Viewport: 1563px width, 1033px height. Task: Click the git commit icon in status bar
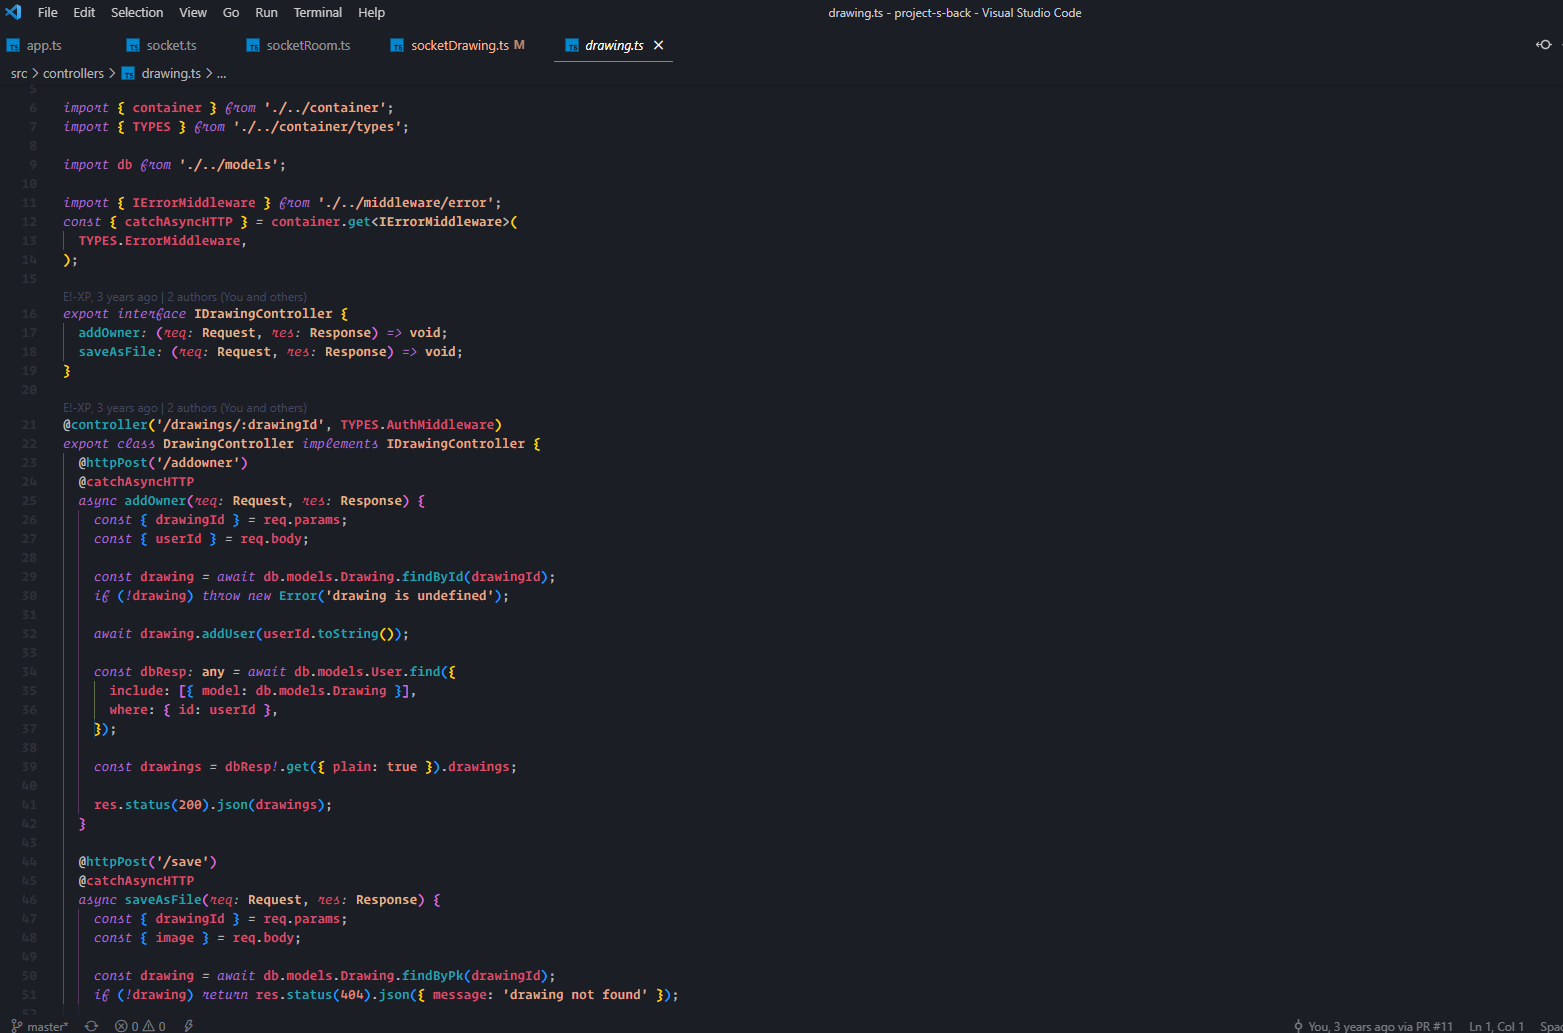pyautogui.click(x=1298, y=1026)
